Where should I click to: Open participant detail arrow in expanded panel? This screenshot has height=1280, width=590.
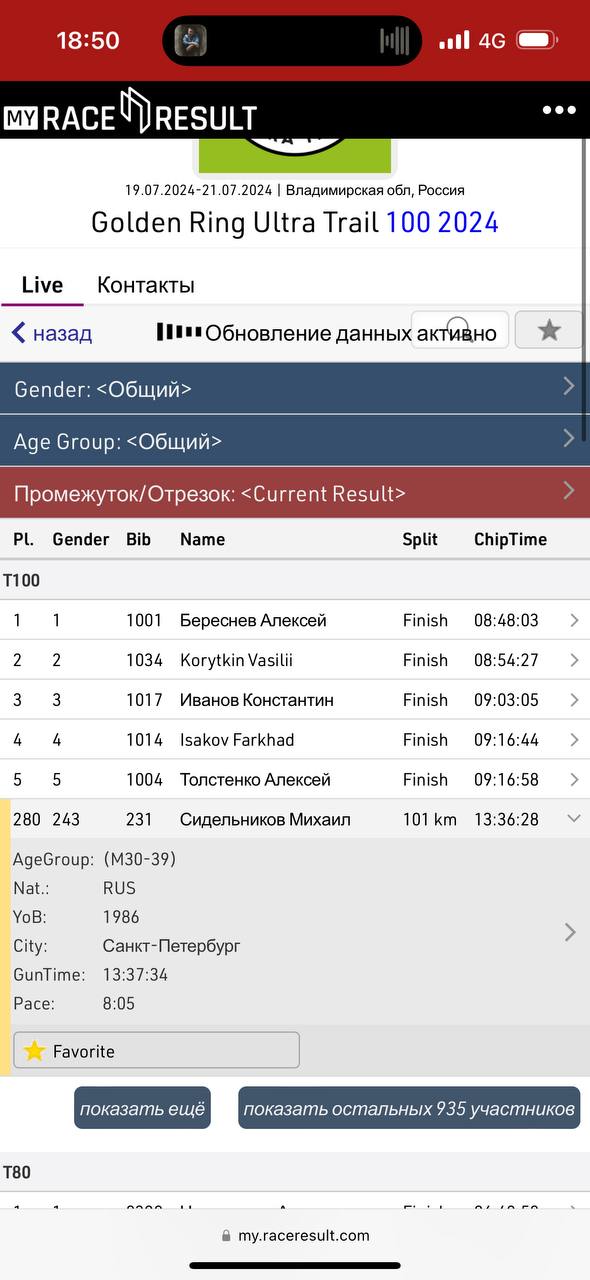(570, 932)
